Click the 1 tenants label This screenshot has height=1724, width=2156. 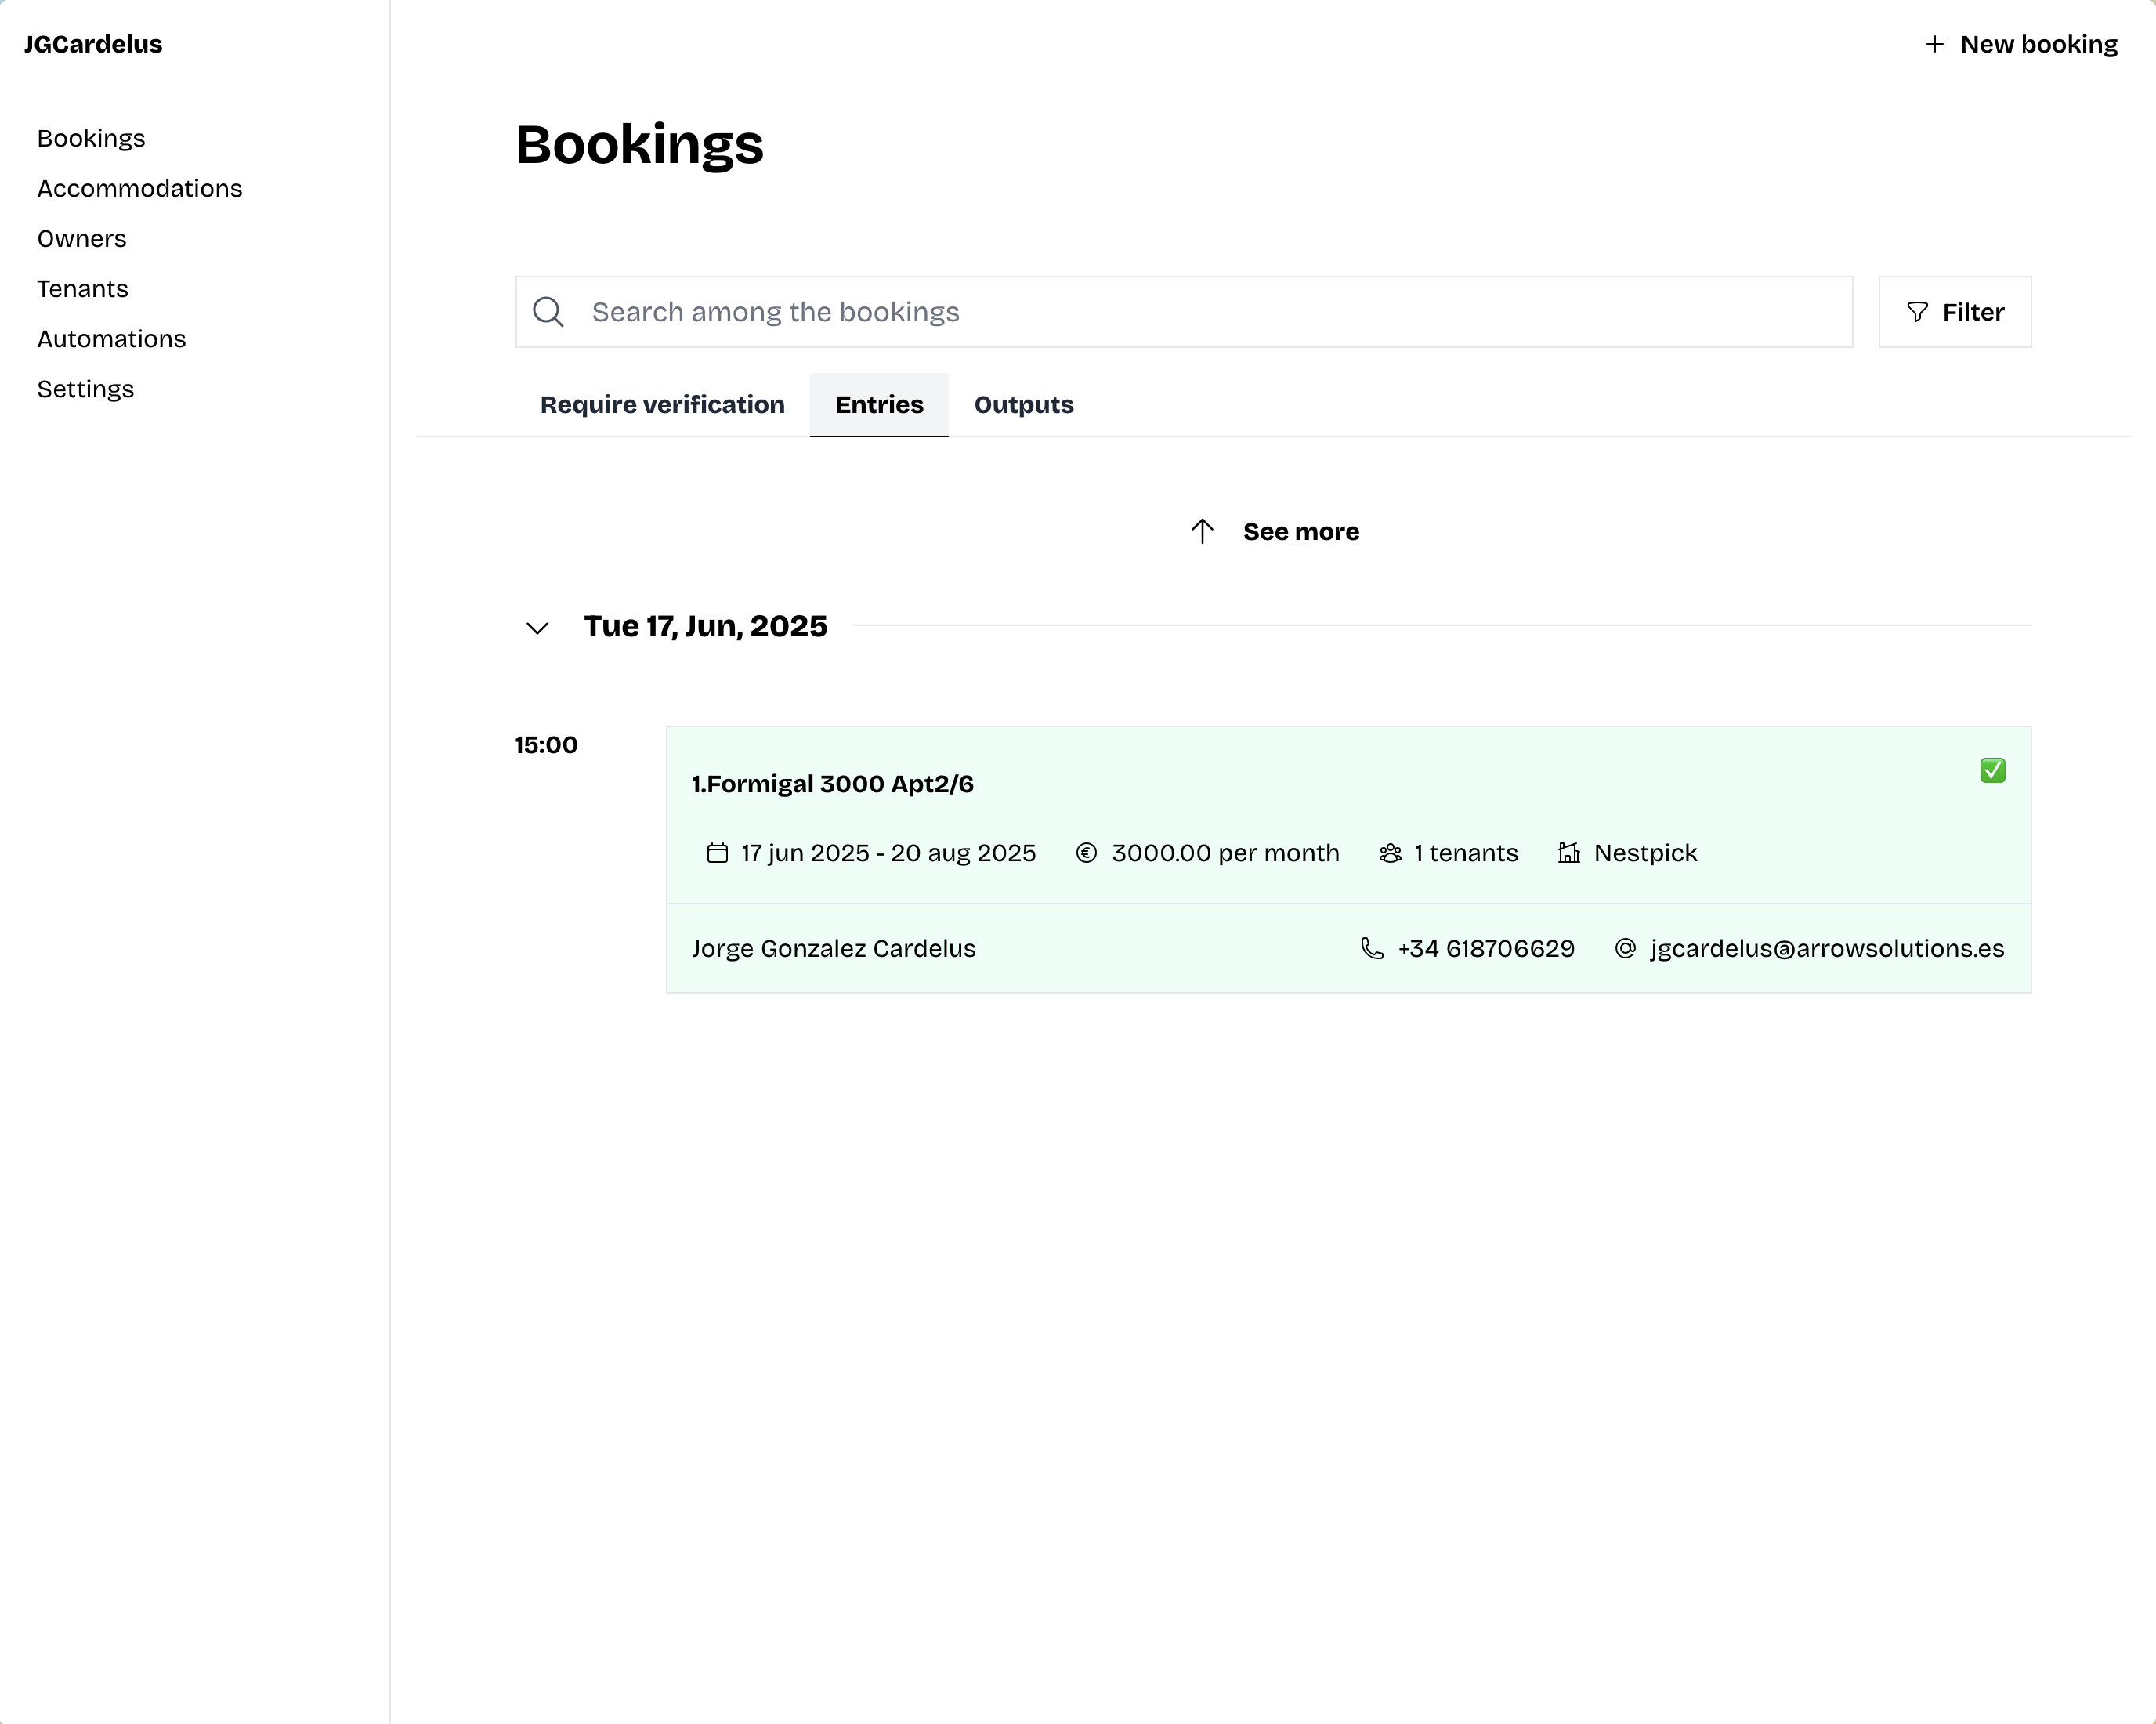click(1466, 853)
